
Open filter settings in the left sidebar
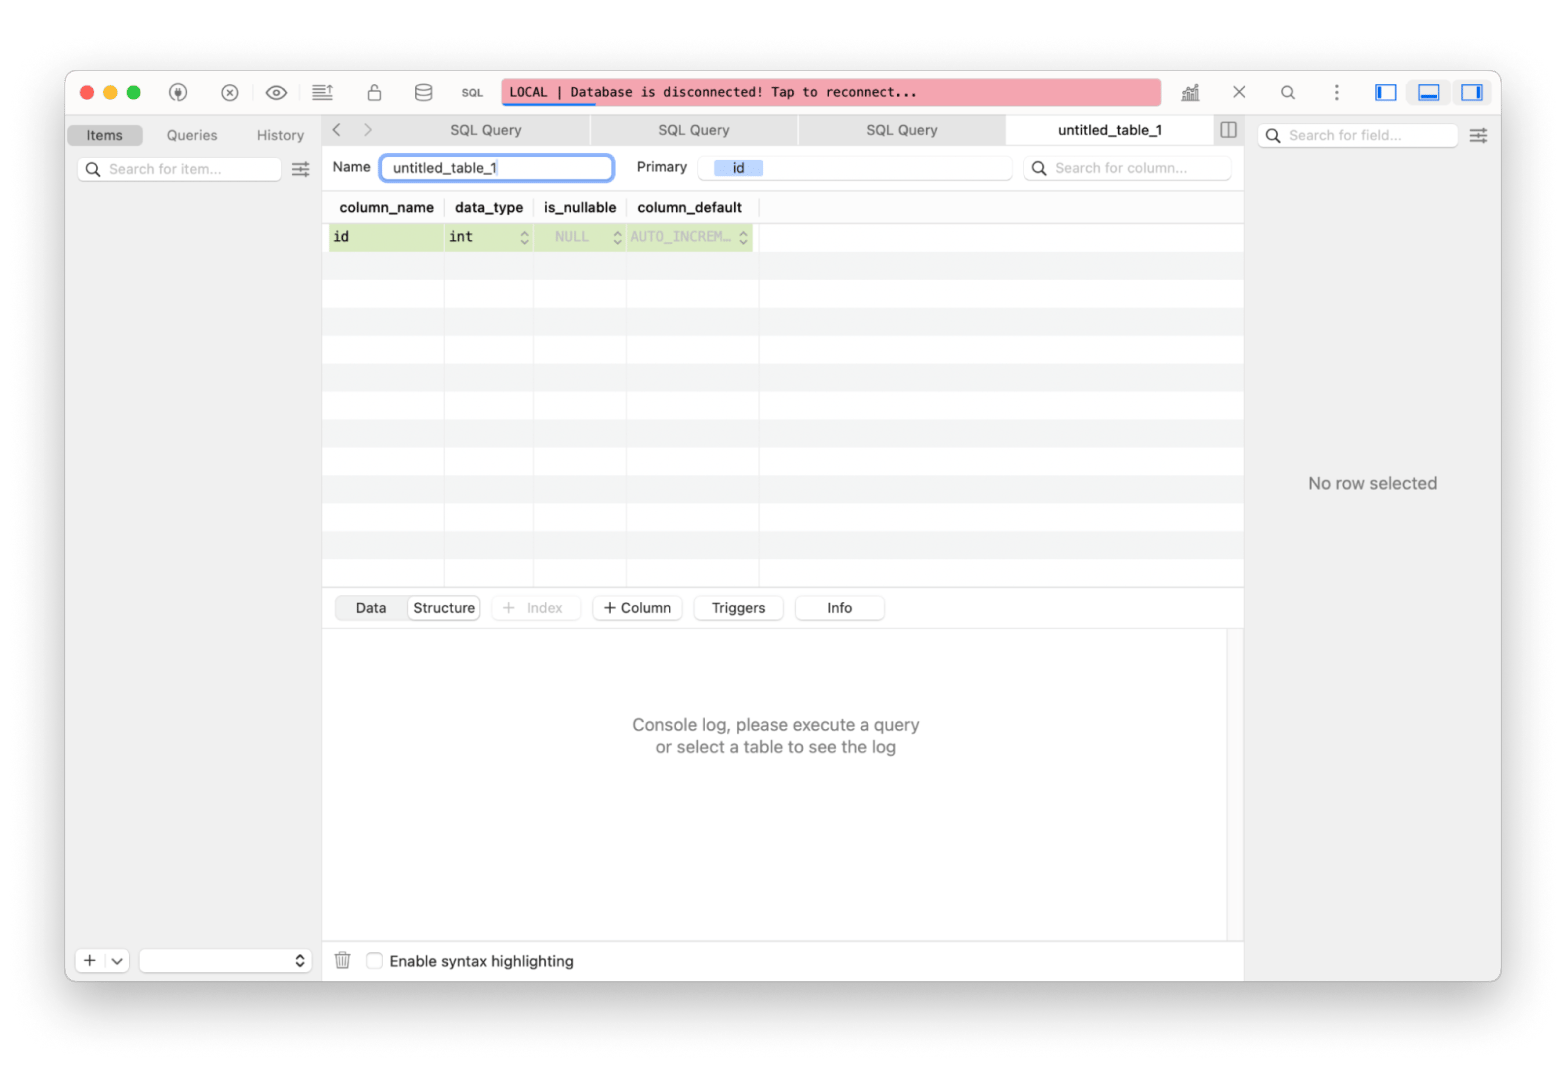(x=300, y=169)
